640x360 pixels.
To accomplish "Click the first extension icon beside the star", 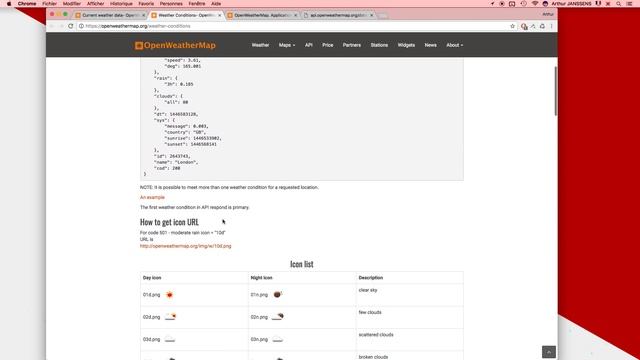I will (x=524, y=26).
